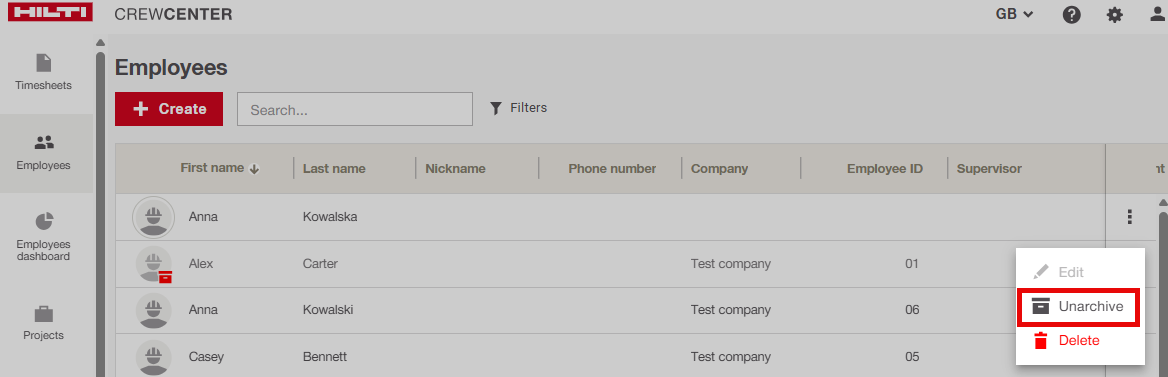Open the Filters option
Screen dimensions: 1168x377
pos(518,108)
